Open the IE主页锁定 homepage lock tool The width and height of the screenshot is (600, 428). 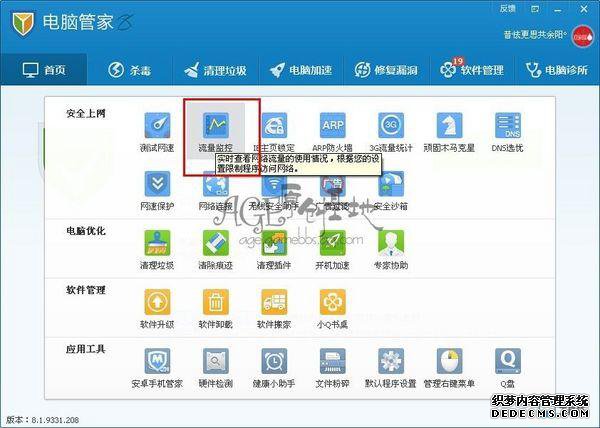274,132
